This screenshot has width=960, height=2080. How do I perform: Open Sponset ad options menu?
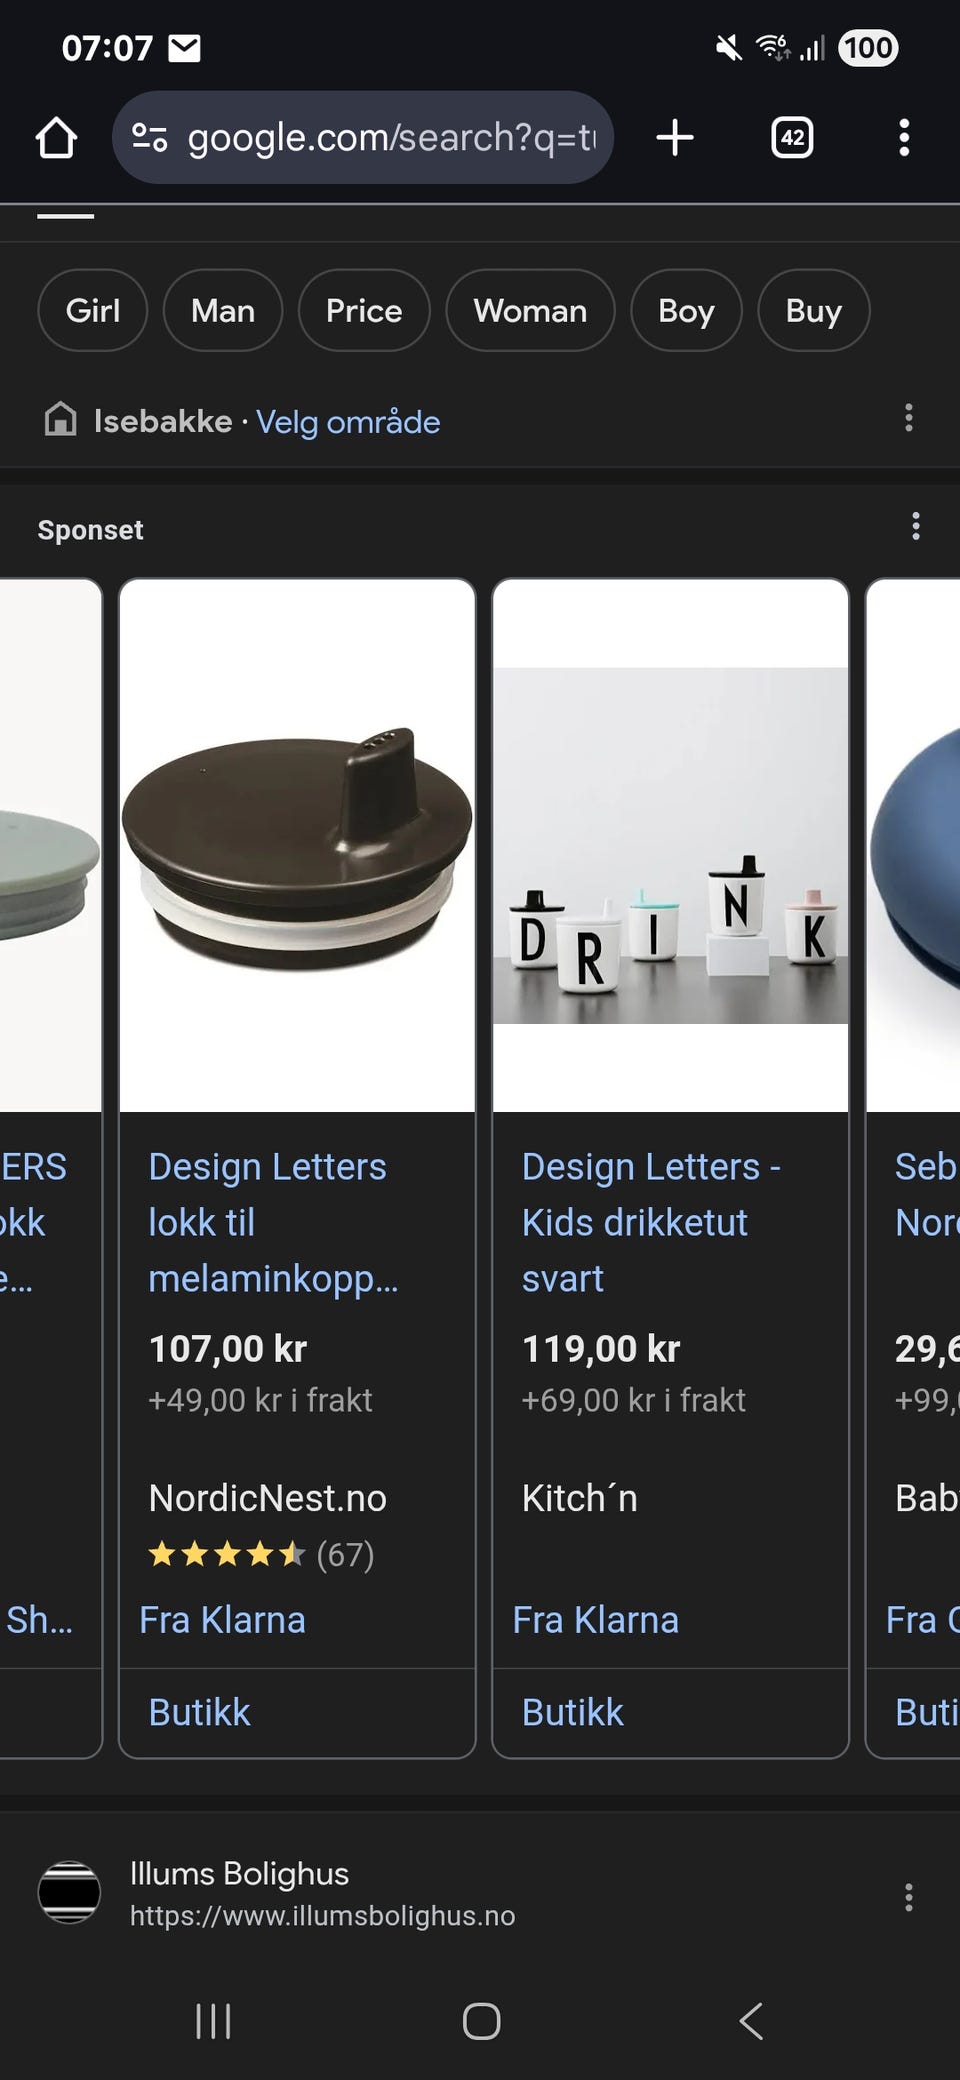[916, 527]
